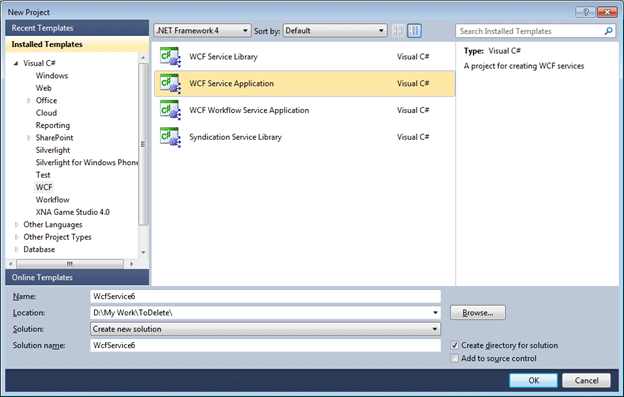Select the Reporting template category
Screen dimensions: 624x397
click(x=53, y=125)
